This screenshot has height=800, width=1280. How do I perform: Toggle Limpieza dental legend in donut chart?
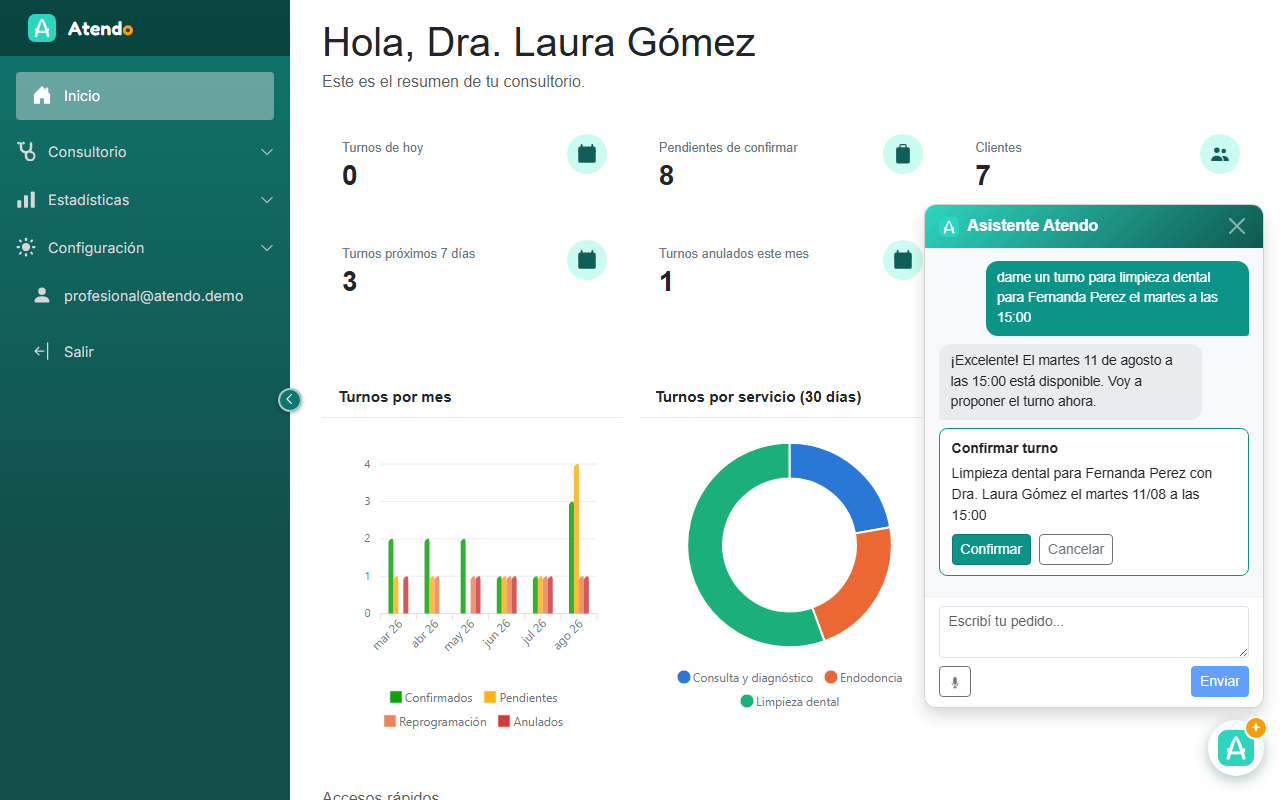(789, 702)
